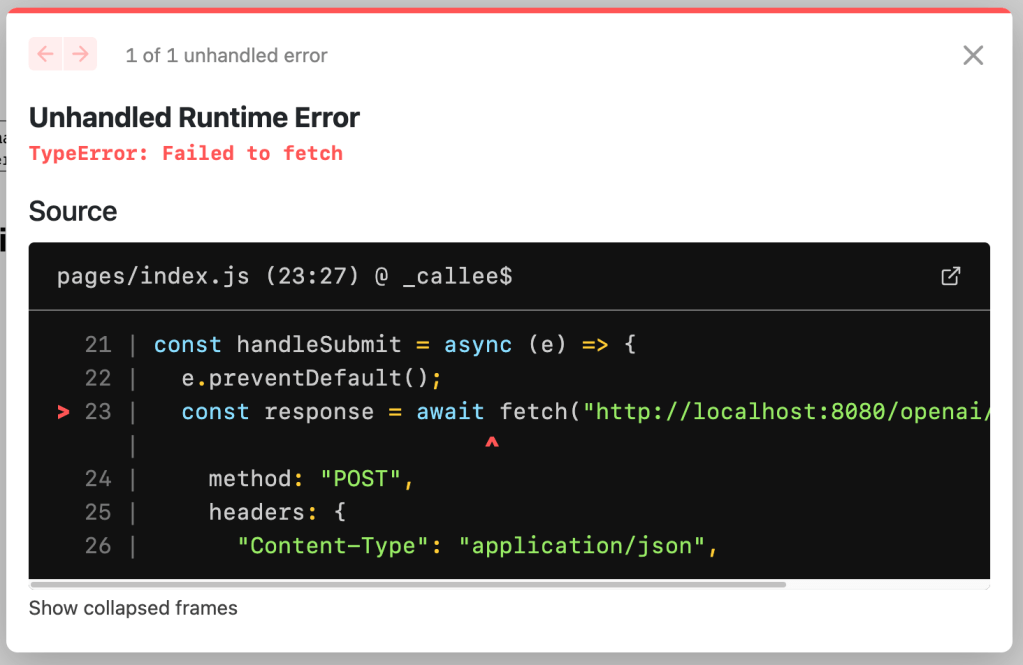This screenshot has height=665, width=1023.
Task: Click the '1 of 1 unhandled error' counter
Action: (226, 56)
